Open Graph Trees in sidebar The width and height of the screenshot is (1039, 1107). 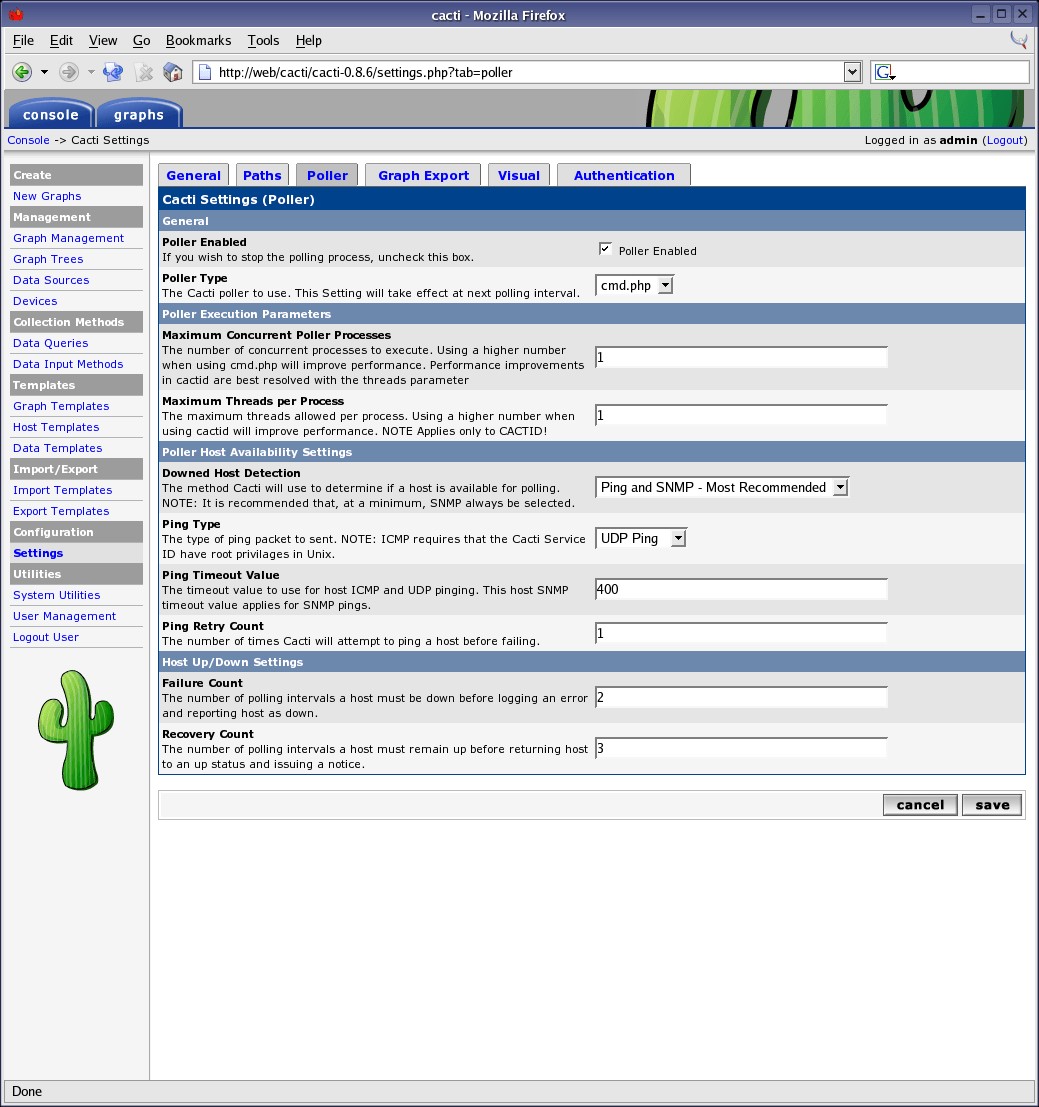click(x=48, y=259)
